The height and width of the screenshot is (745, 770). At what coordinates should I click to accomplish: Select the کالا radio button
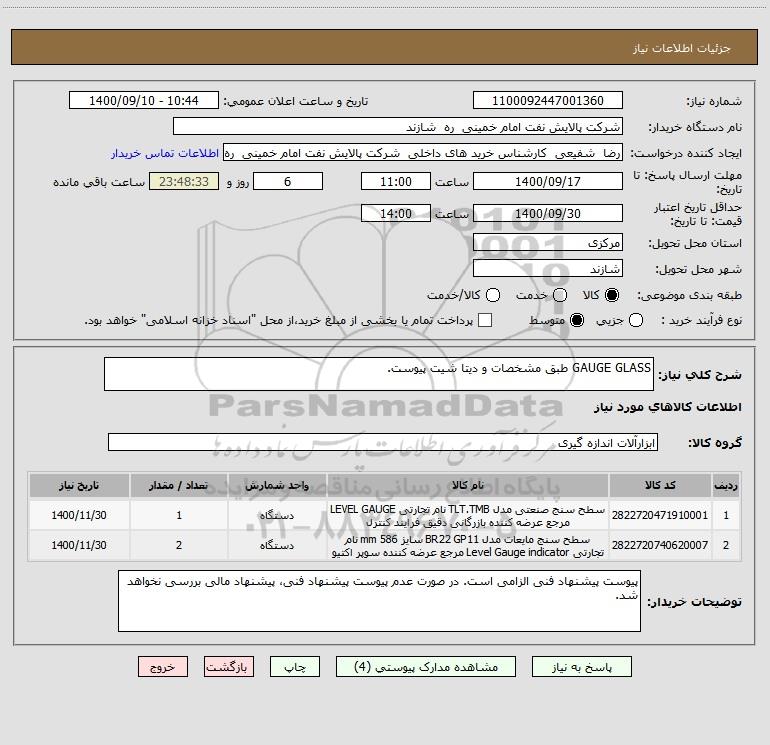click(612, 295)
